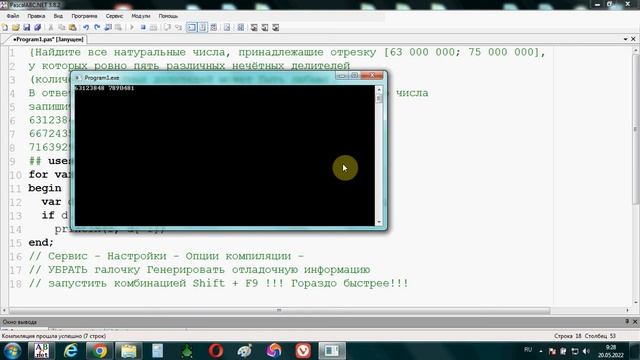Click the volume speaker tray icon
The image size is (640, 360).
click(x=586, y=351)
